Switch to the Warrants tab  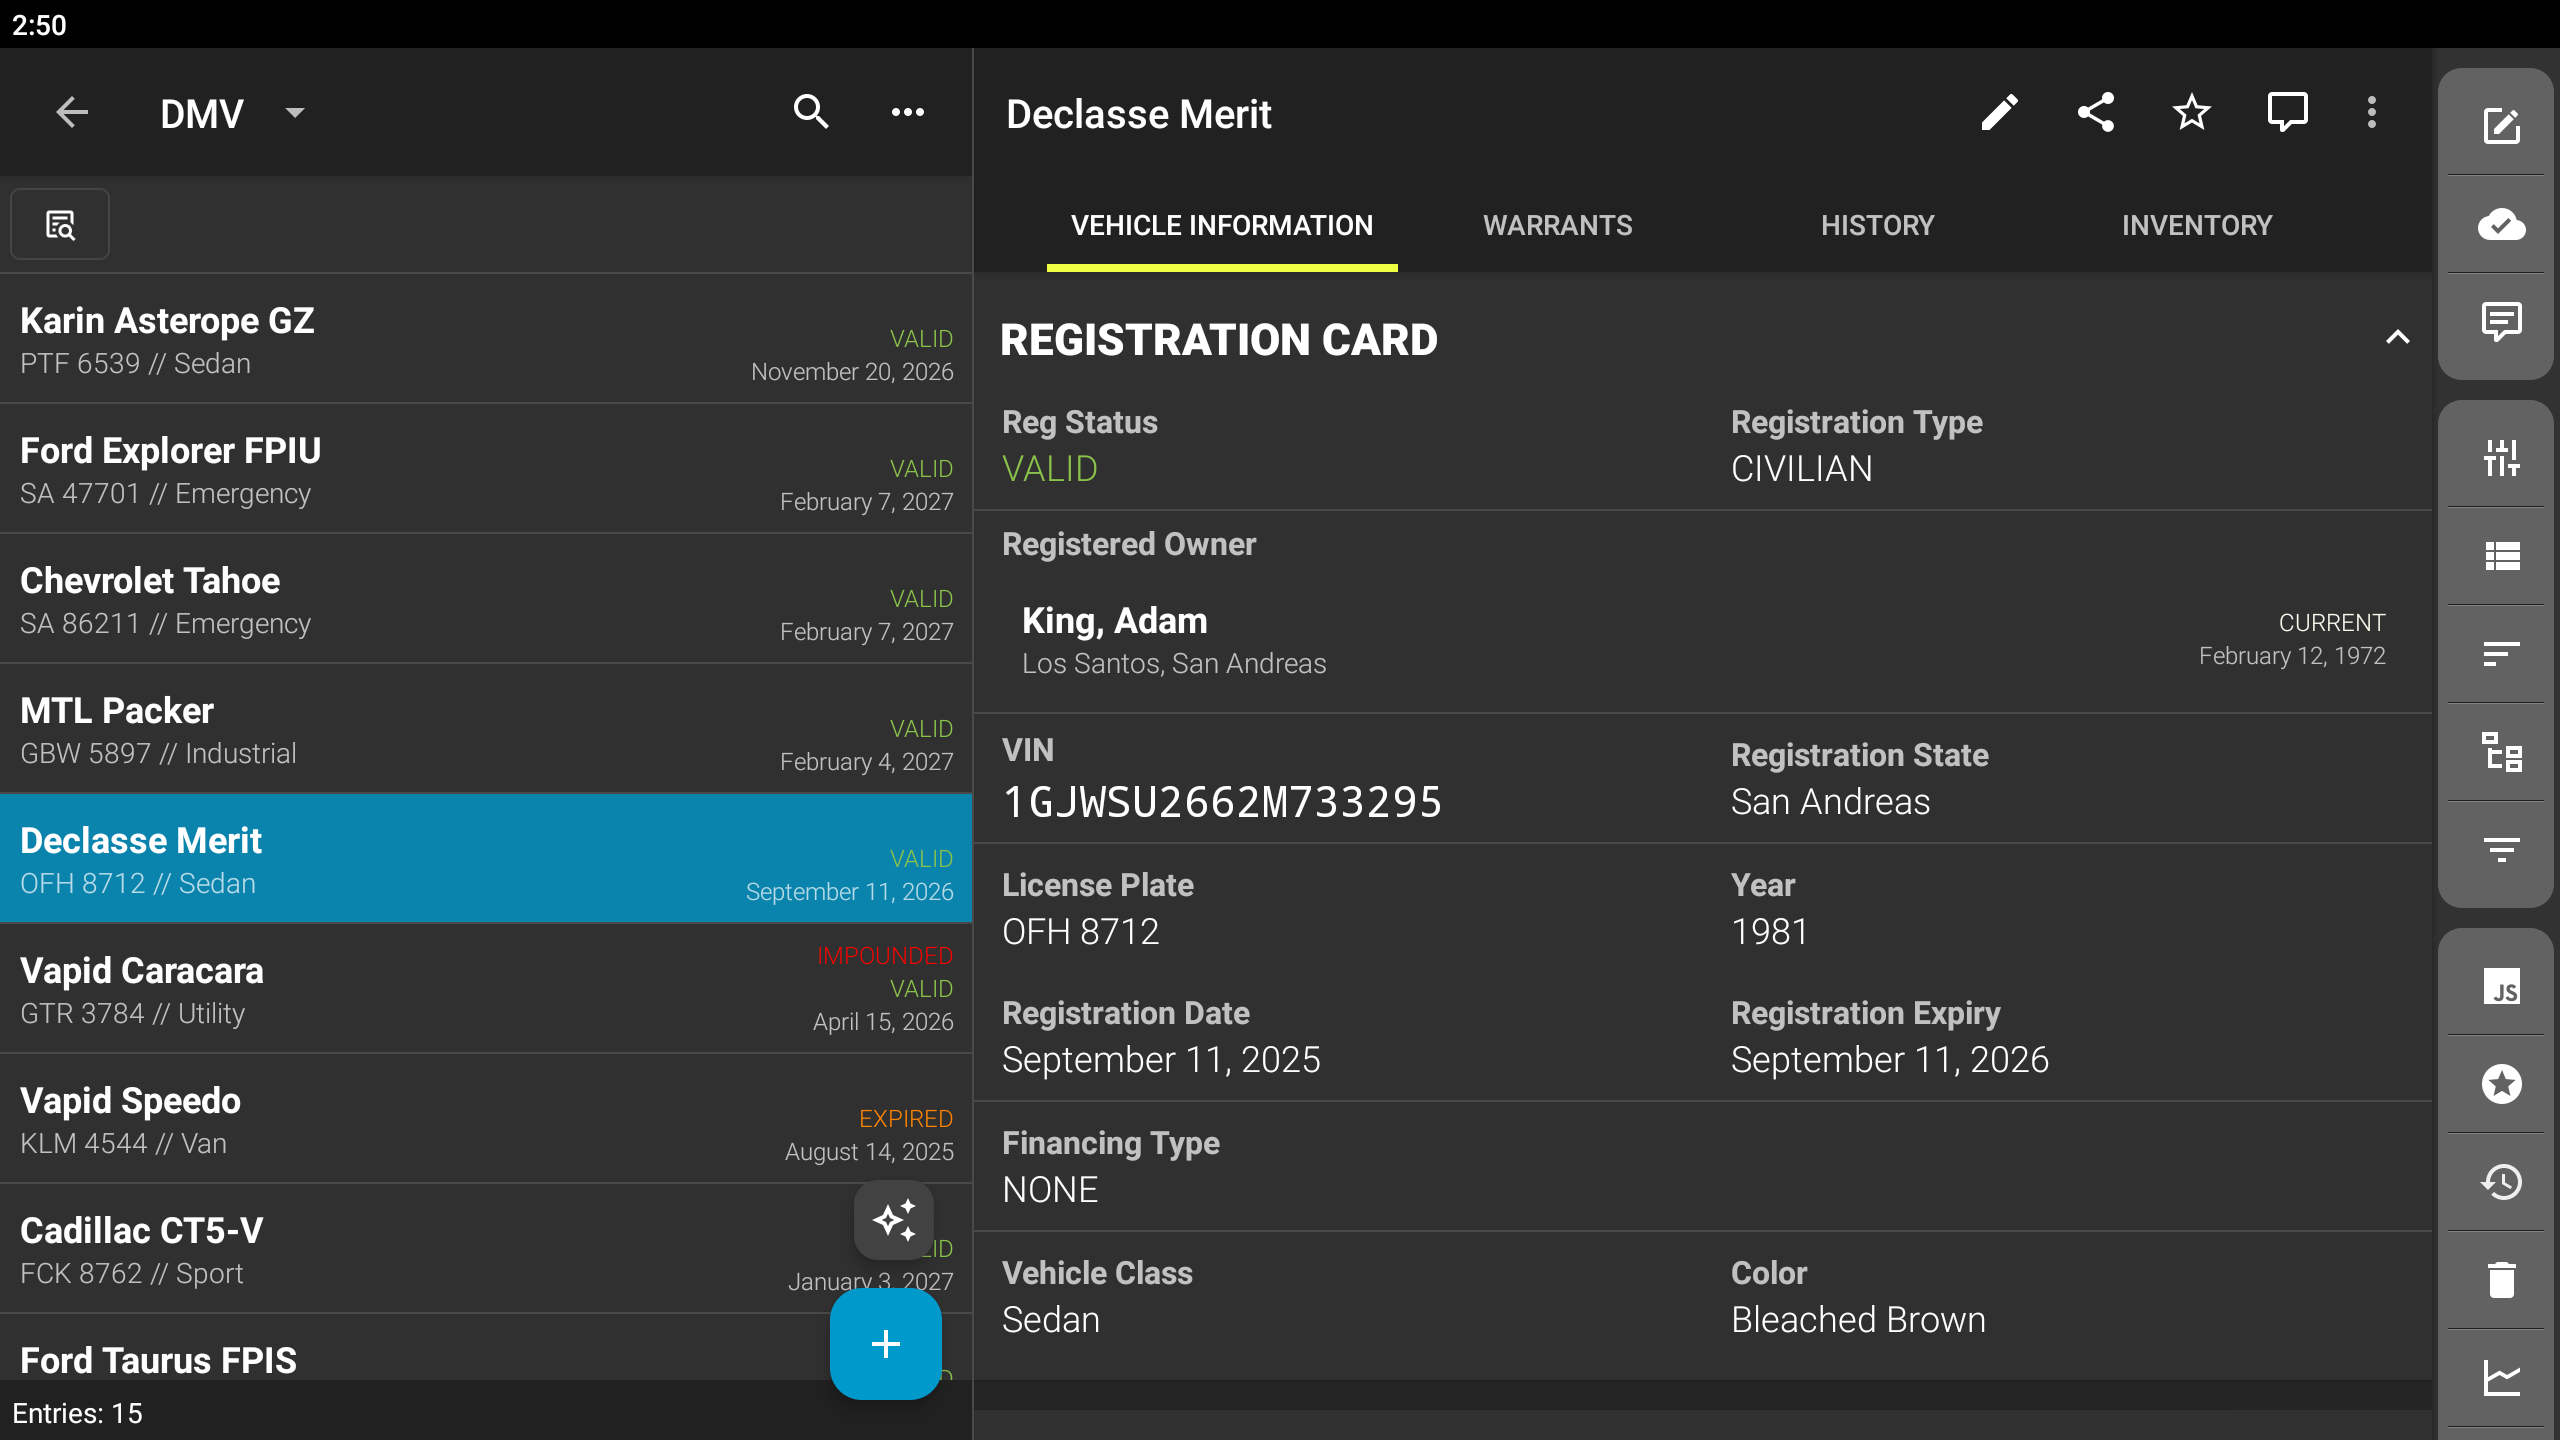(x=1557, y=226)
